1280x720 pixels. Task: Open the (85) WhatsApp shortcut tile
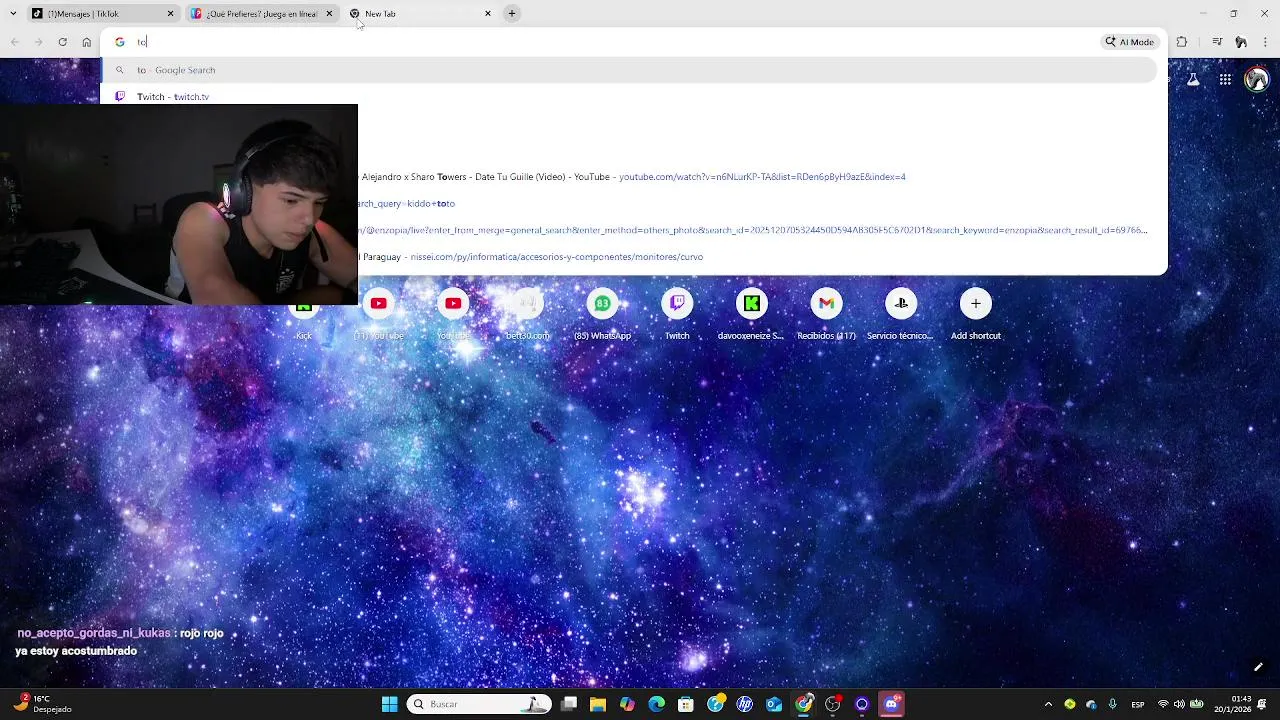602,315
